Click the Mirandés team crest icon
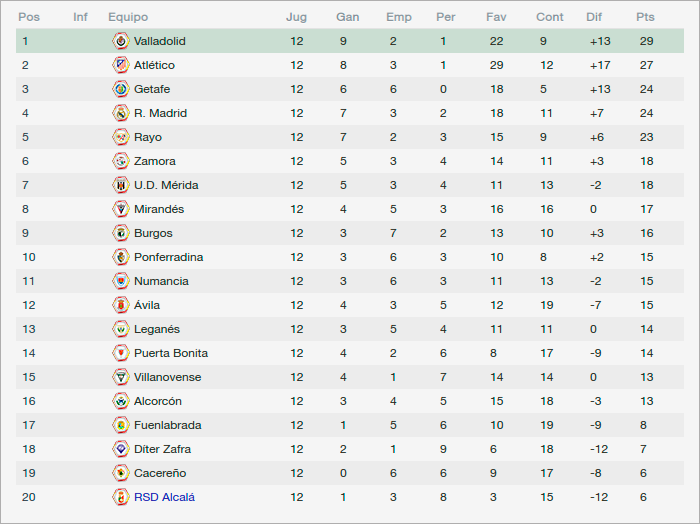Image resolution: width=700 pixels, height=524 pixels. pos(121,209)
